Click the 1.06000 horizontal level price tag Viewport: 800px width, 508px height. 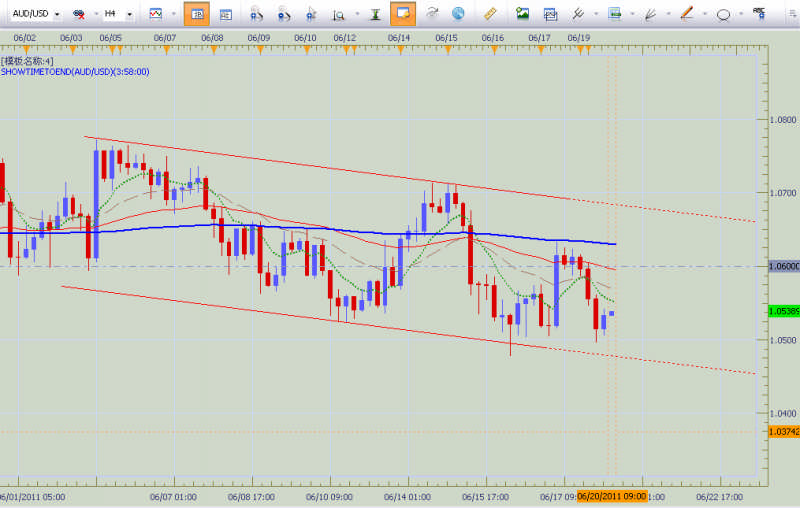click(x=784, y=266)
